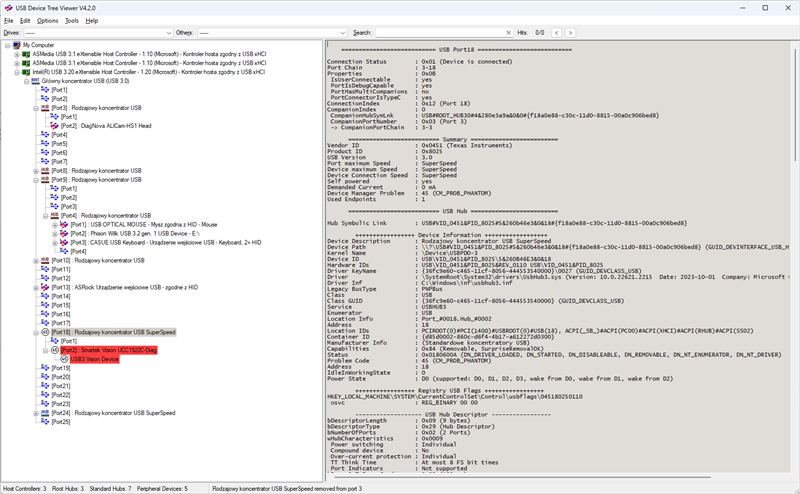Select CASUE USB Keyboard tree entry
Screen dimensions: 800x494
[x=166, y=243]
